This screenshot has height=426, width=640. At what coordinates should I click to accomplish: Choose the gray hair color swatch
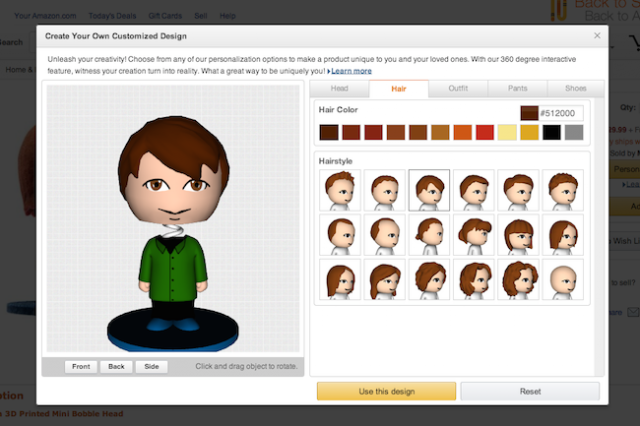tap(574, 132)
